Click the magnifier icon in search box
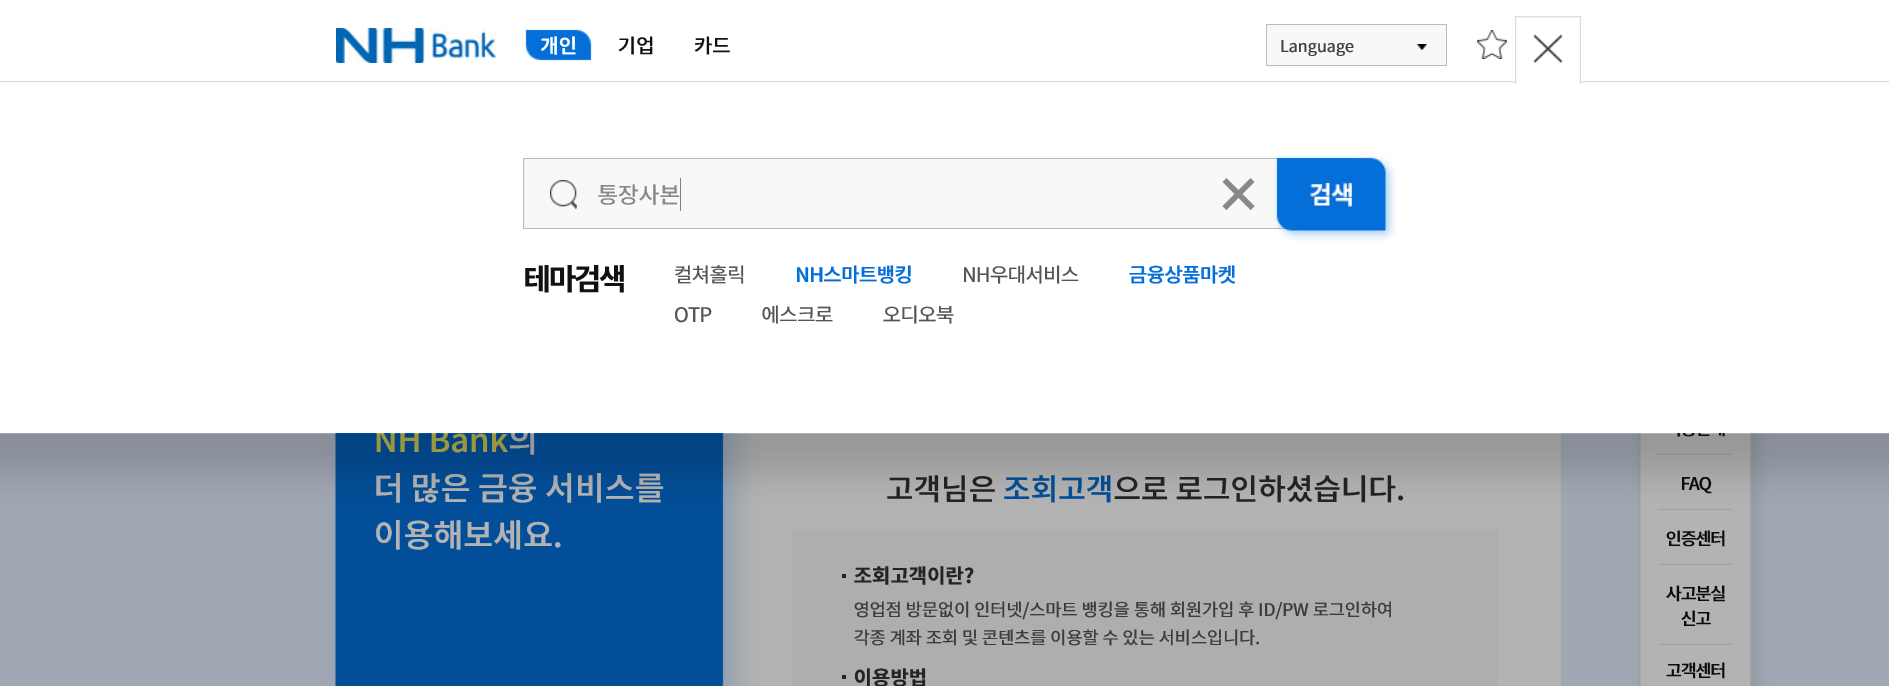Viewport: 1889px width, 686px height. [x=564, y=194]
